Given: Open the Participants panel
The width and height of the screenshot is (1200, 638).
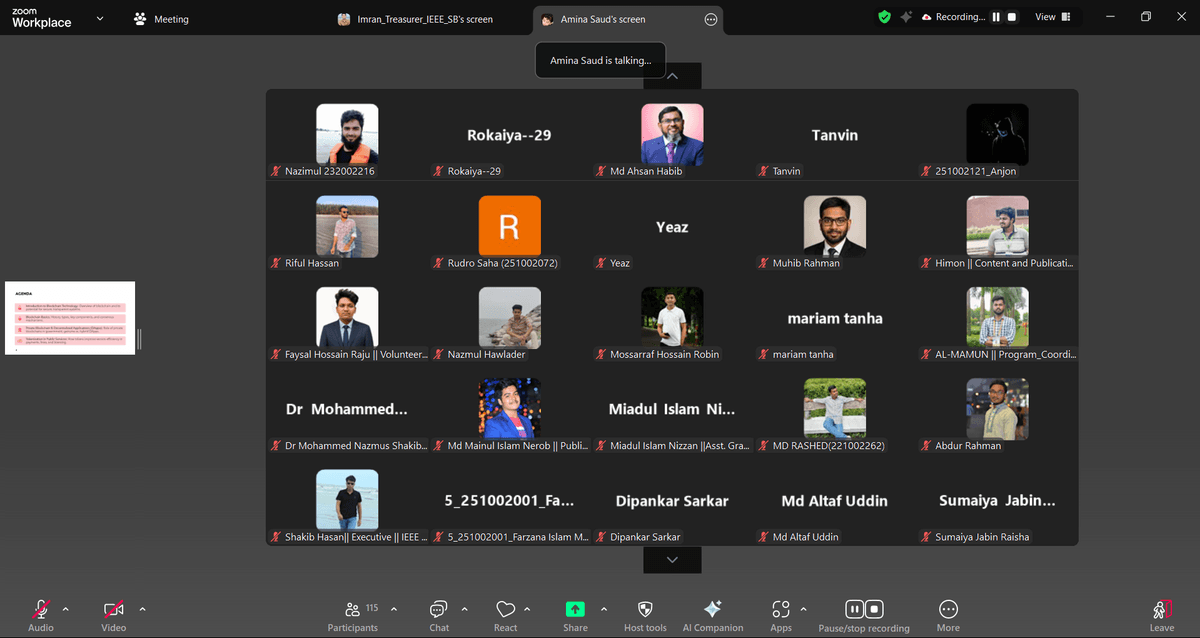Looking at the screenshot, I should click(x=353, y=609).
